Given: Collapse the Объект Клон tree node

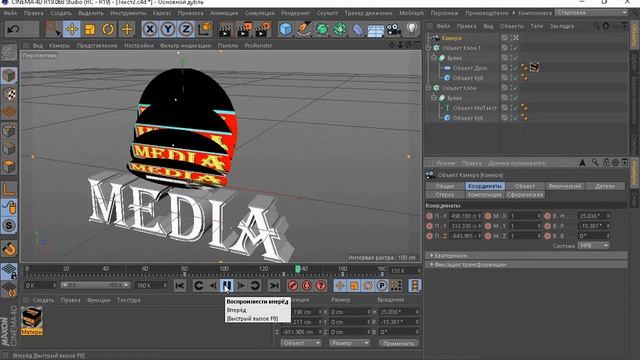Looking at the screenshot, I should click(x=428, y=88).
